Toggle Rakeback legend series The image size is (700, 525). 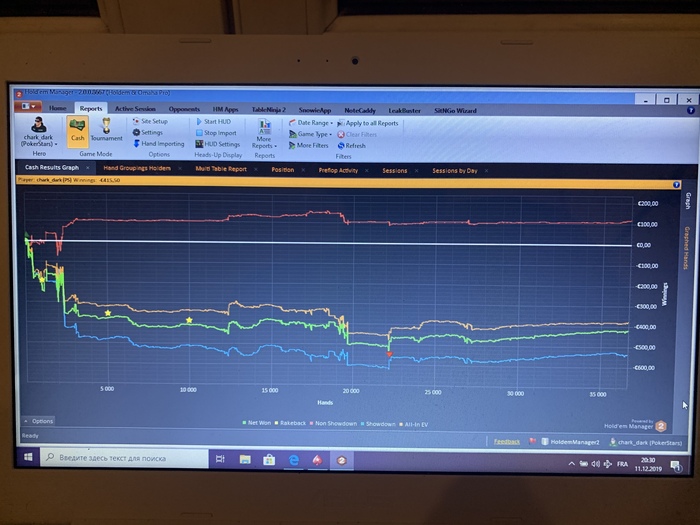[x=290, y=423]
